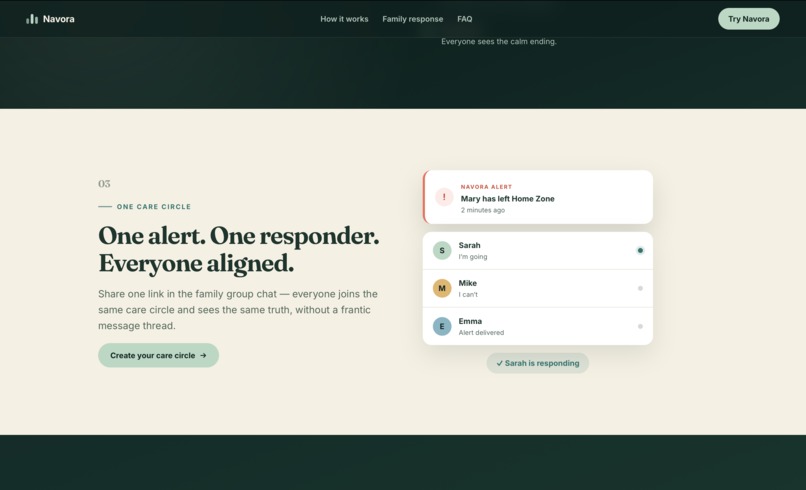The width and height of the screenshot is (806, 490).
Task: Click Mike's name in the list
Action: [467, 283]
